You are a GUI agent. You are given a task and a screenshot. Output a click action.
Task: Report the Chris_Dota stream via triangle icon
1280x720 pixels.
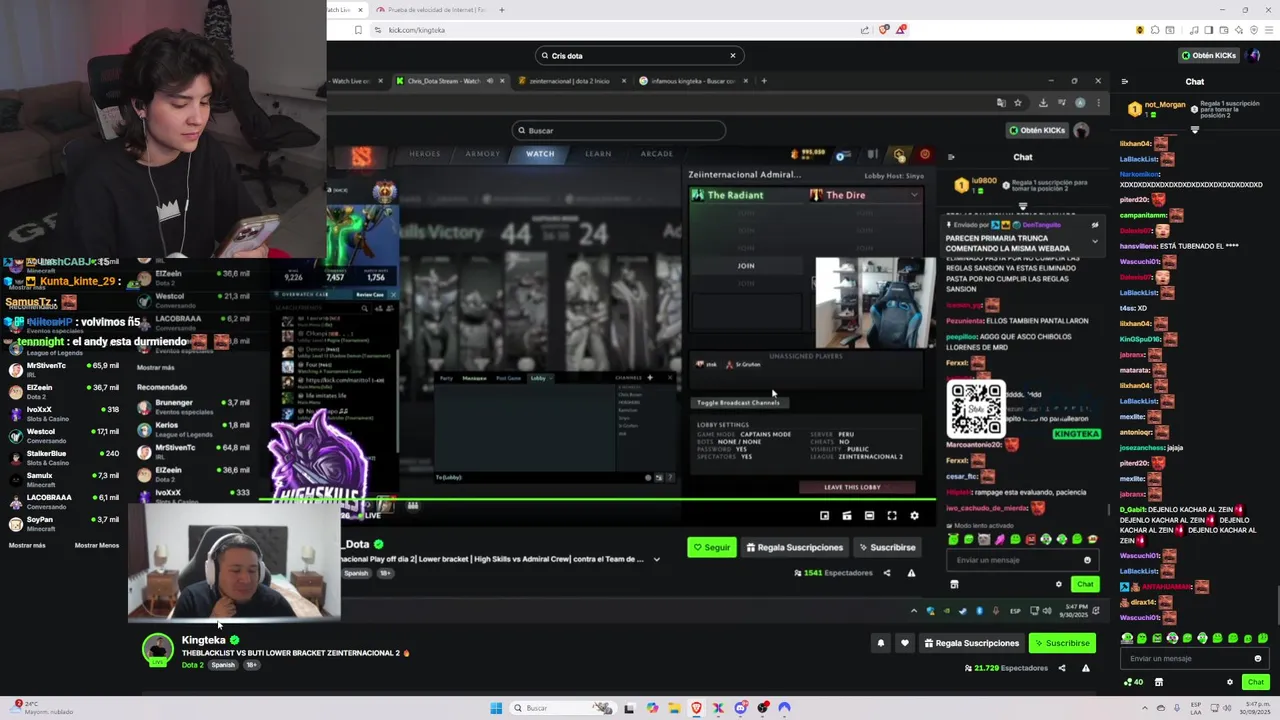[x=911, y=573]
